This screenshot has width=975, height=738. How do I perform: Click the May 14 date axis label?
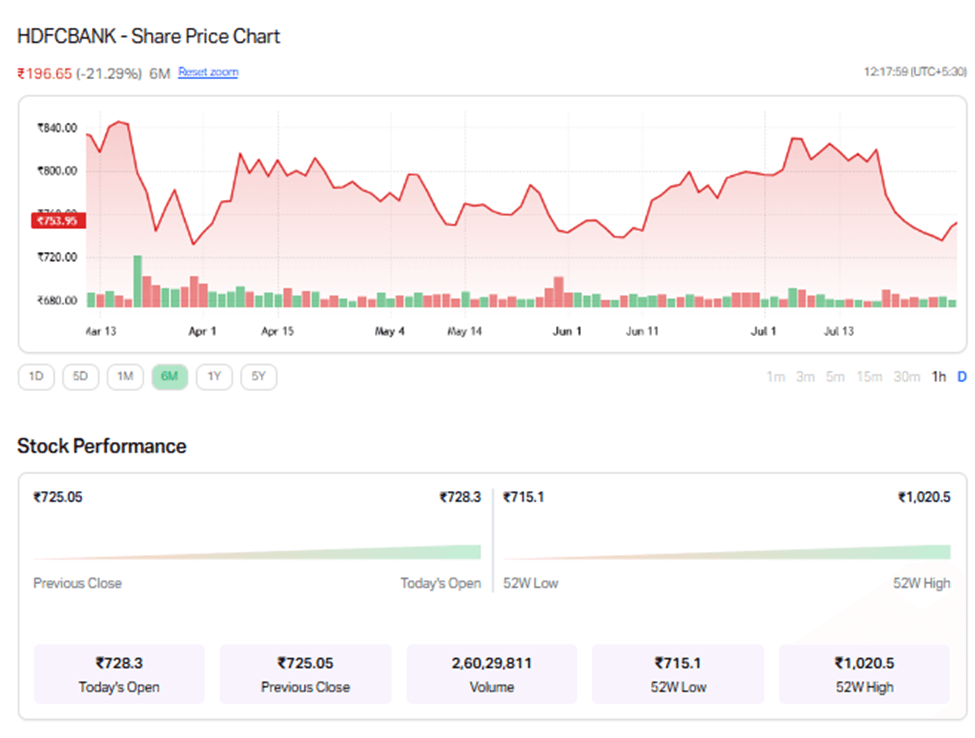(464, 331)
